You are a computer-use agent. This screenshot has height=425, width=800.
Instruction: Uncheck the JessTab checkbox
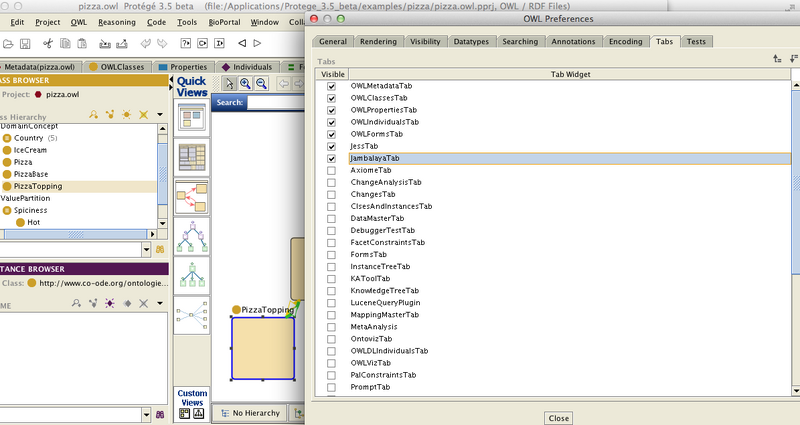point(332,146)
